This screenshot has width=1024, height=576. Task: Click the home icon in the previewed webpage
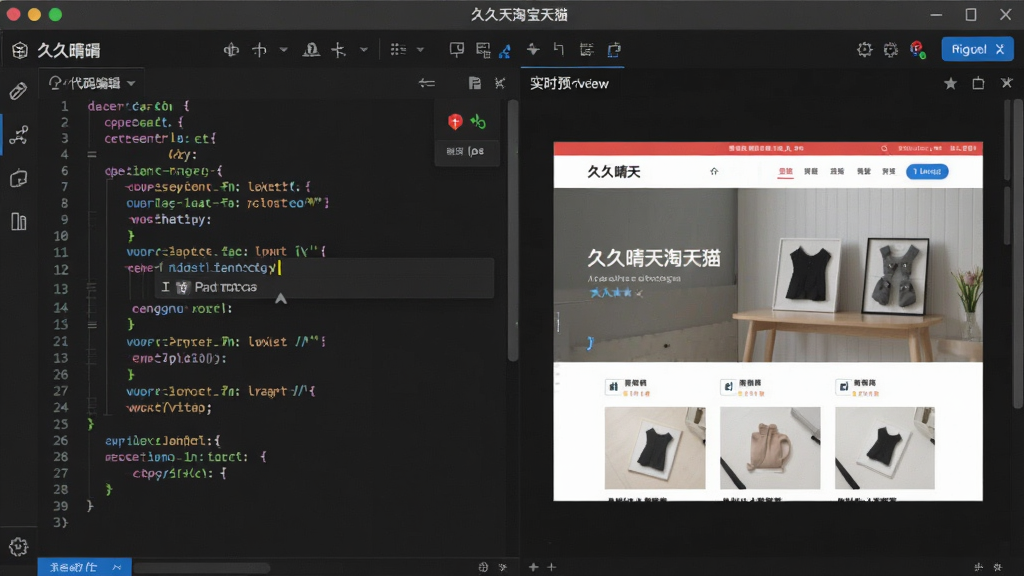(714, 171)
